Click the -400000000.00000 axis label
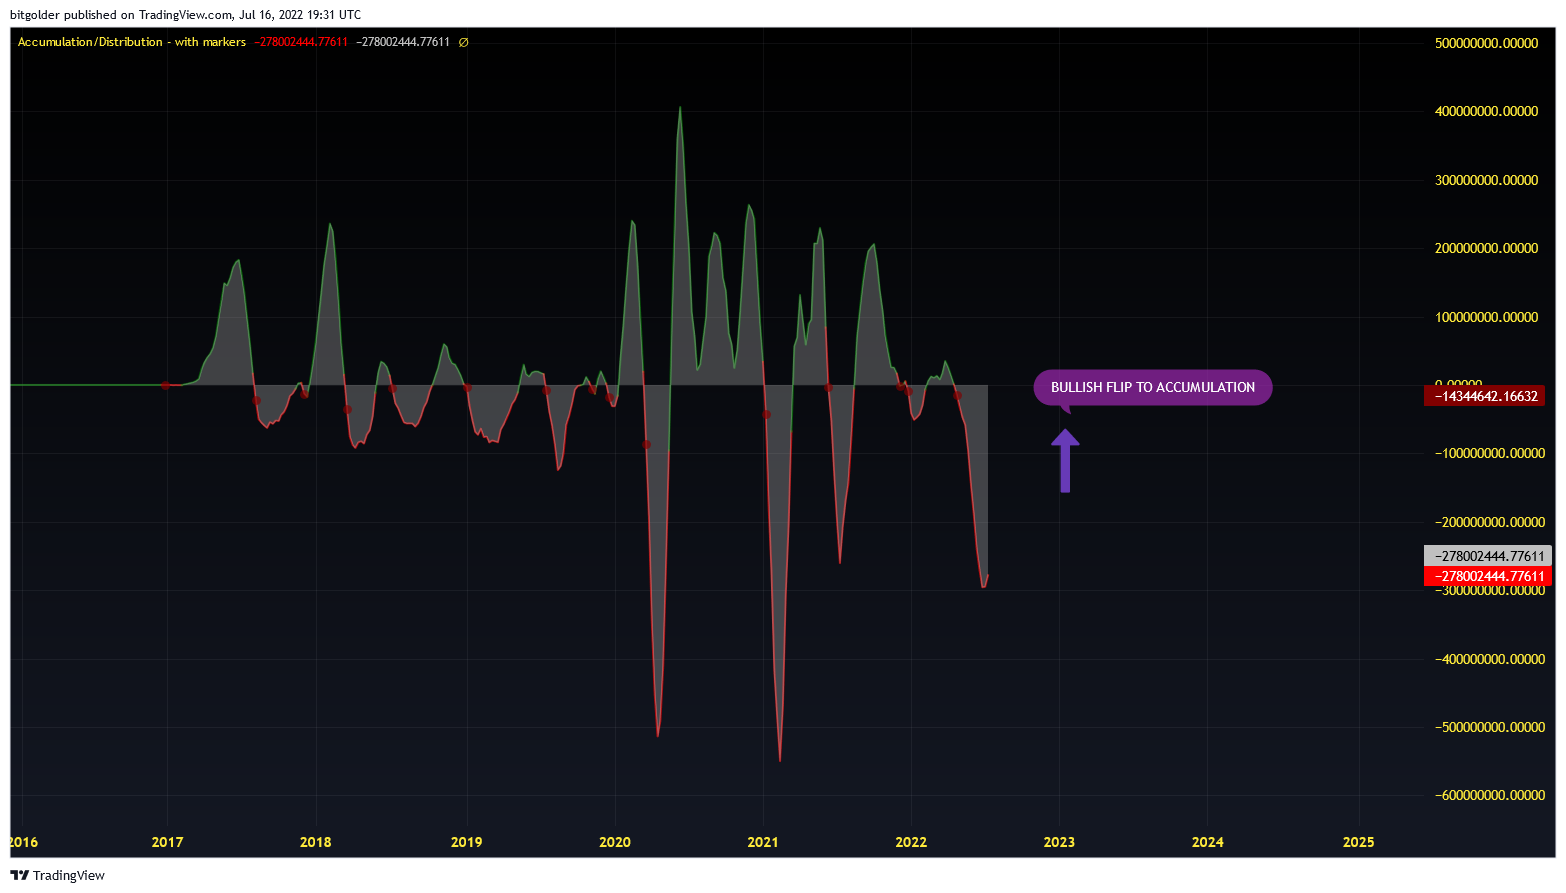Viewport: 1566px width, 893px height. [x=1490, y=659]
